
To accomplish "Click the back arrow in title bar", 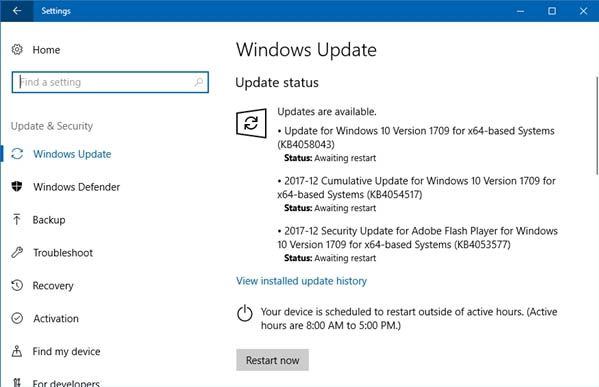I will pyautogui.click(x=16, y=11).
